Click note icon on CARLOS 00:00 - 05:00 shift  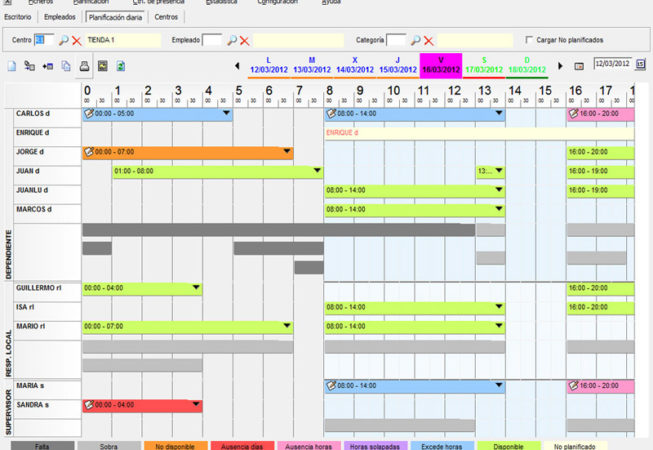tap(88, 113)
